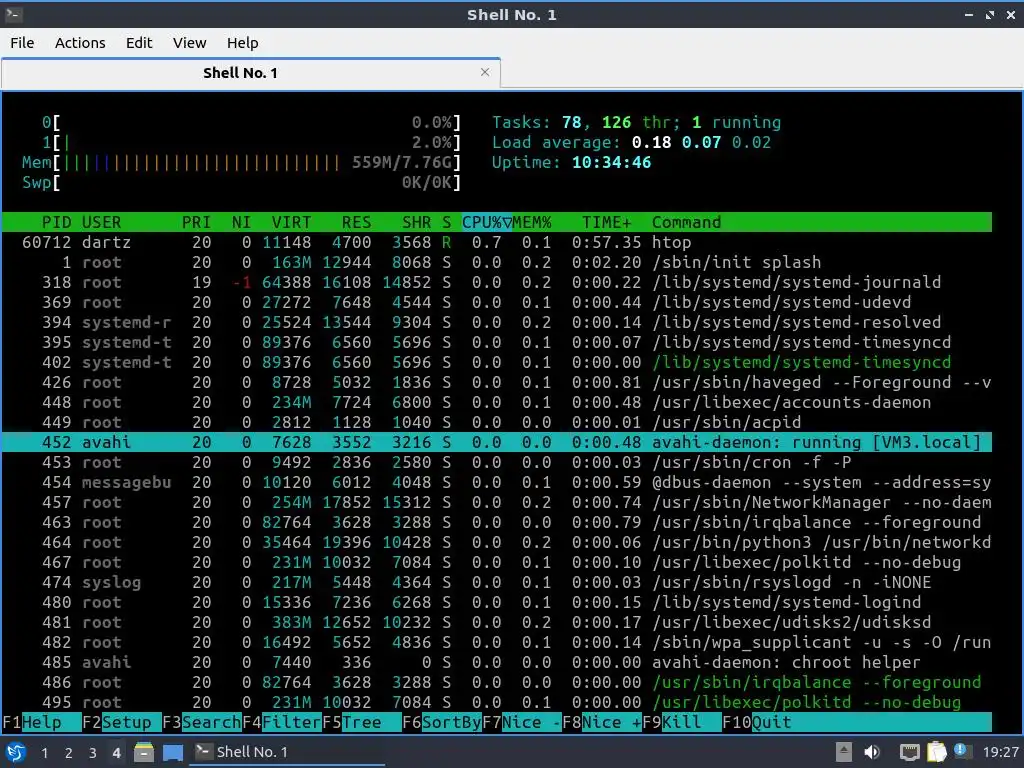The width and height of the screenshot is (1024, 768).
Task: Switch to workspace 2 in pager
Action: (69, 752)
